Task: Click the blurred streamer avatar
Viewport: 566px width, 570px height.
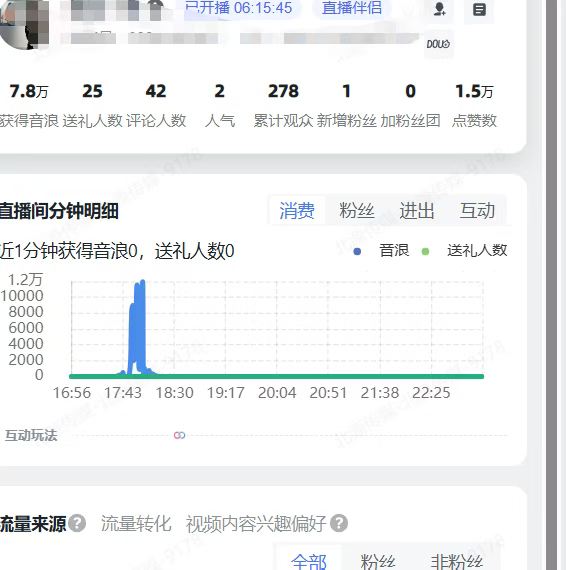Action: pos(24,23)
